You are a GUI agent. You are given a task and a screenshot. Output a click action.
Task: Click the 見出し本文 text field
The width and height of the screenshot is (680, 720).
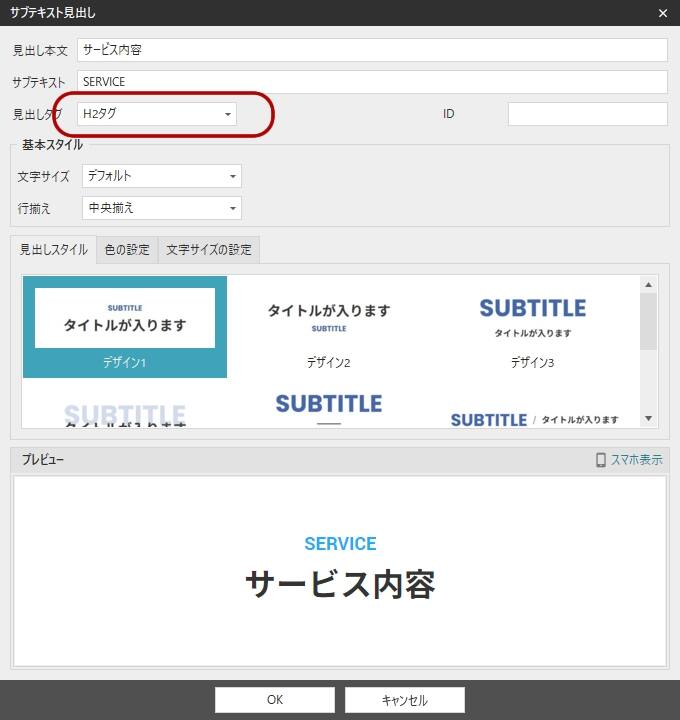pyautogui.click(x=371, y=50)
